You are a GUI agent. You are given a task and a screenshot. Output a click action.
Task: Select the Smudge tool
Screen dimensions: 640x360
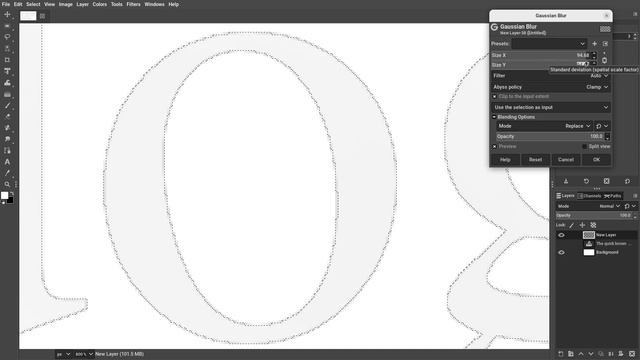(7, 139)
